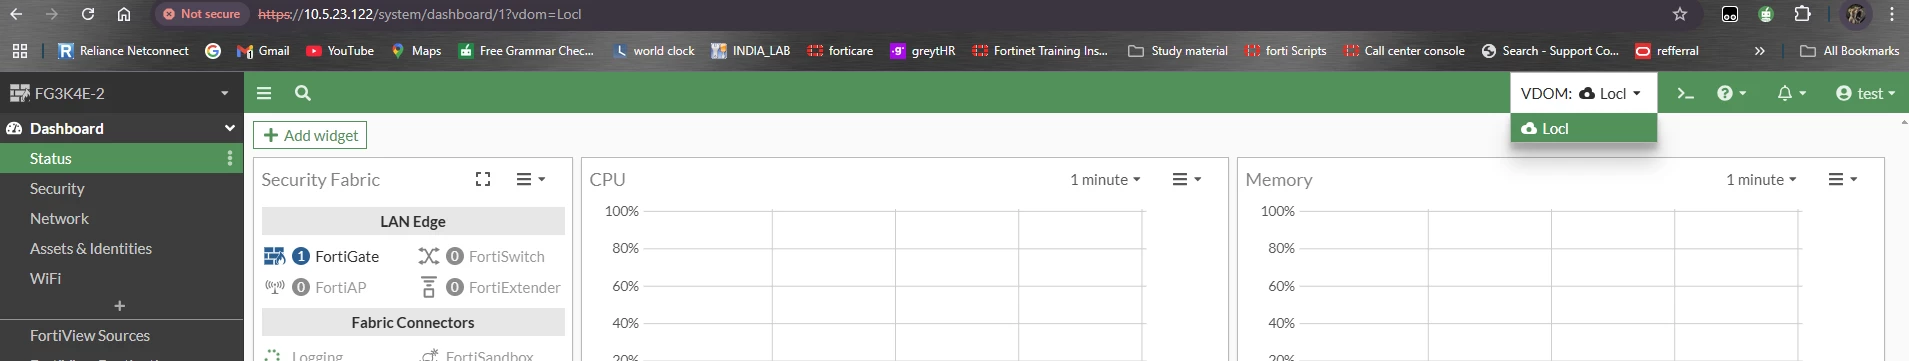Open the test user account menu

tap(1865, 93)
